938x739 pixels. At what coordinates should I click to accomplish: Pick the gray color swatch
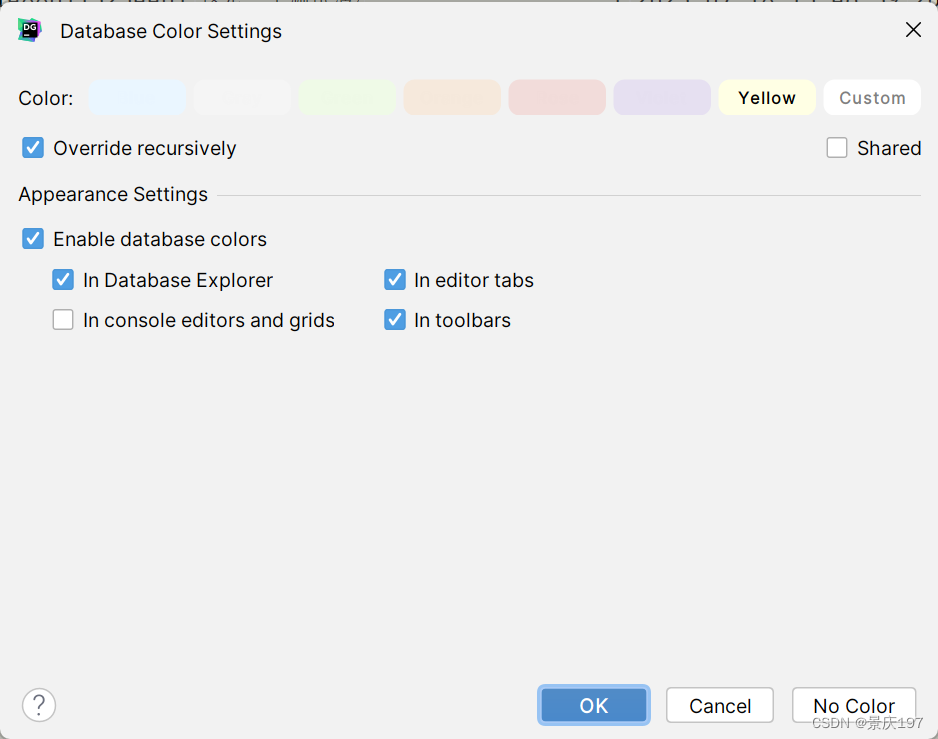[x=243, y=98]
